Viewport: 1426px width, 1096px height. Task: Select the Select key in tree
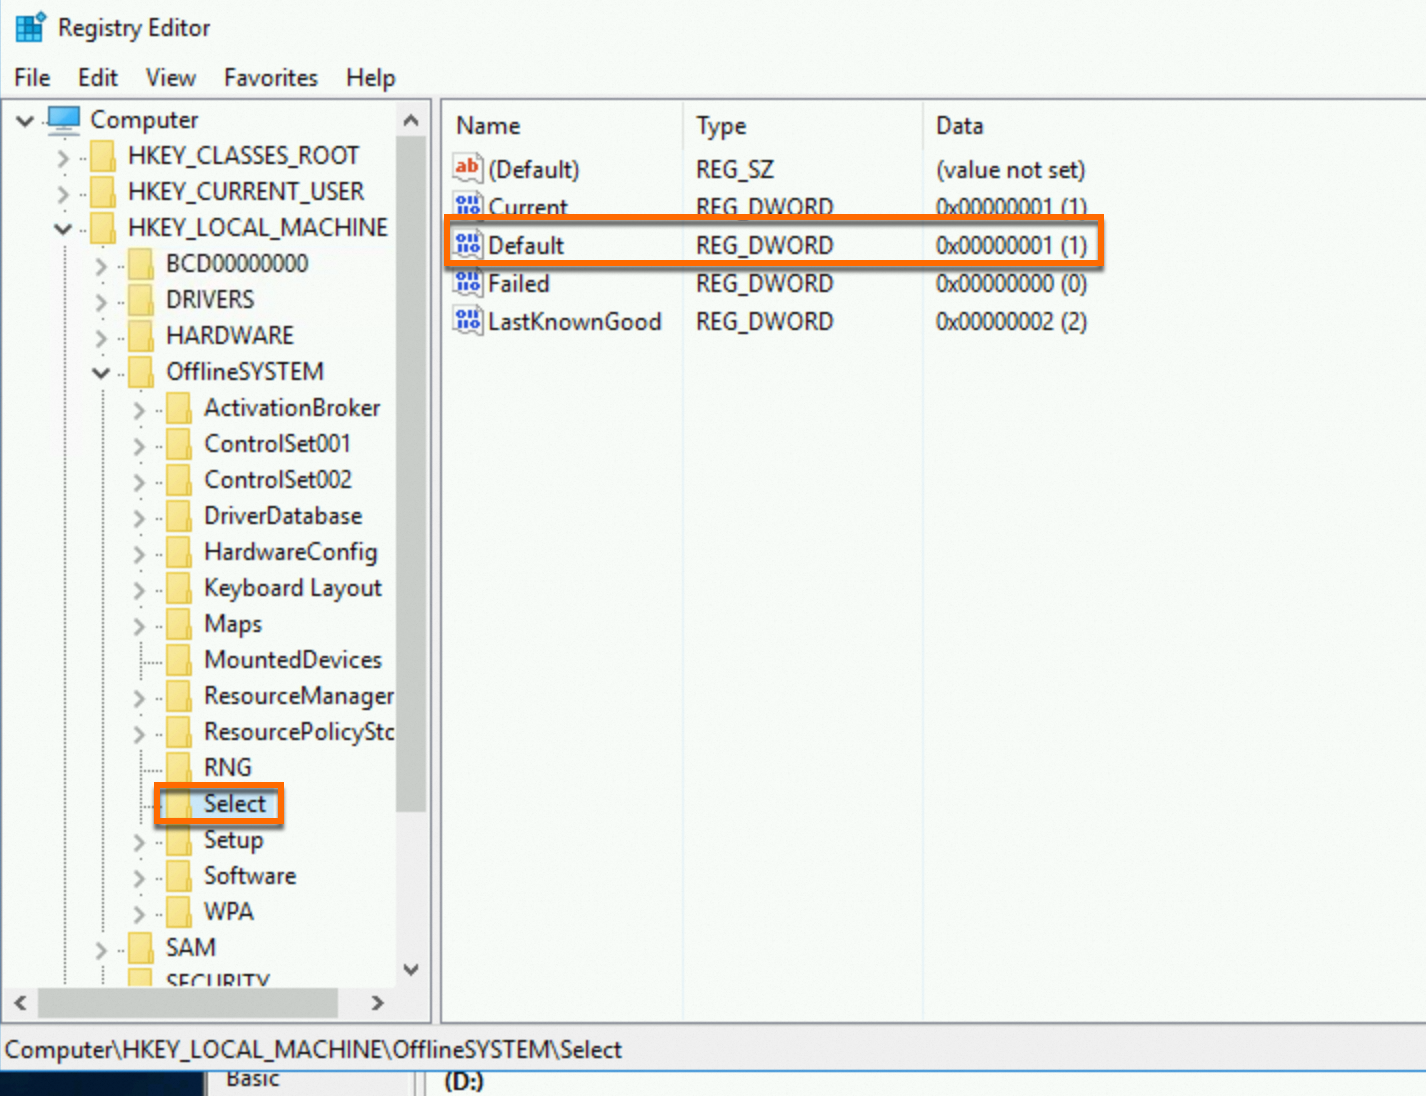point(235,804)
